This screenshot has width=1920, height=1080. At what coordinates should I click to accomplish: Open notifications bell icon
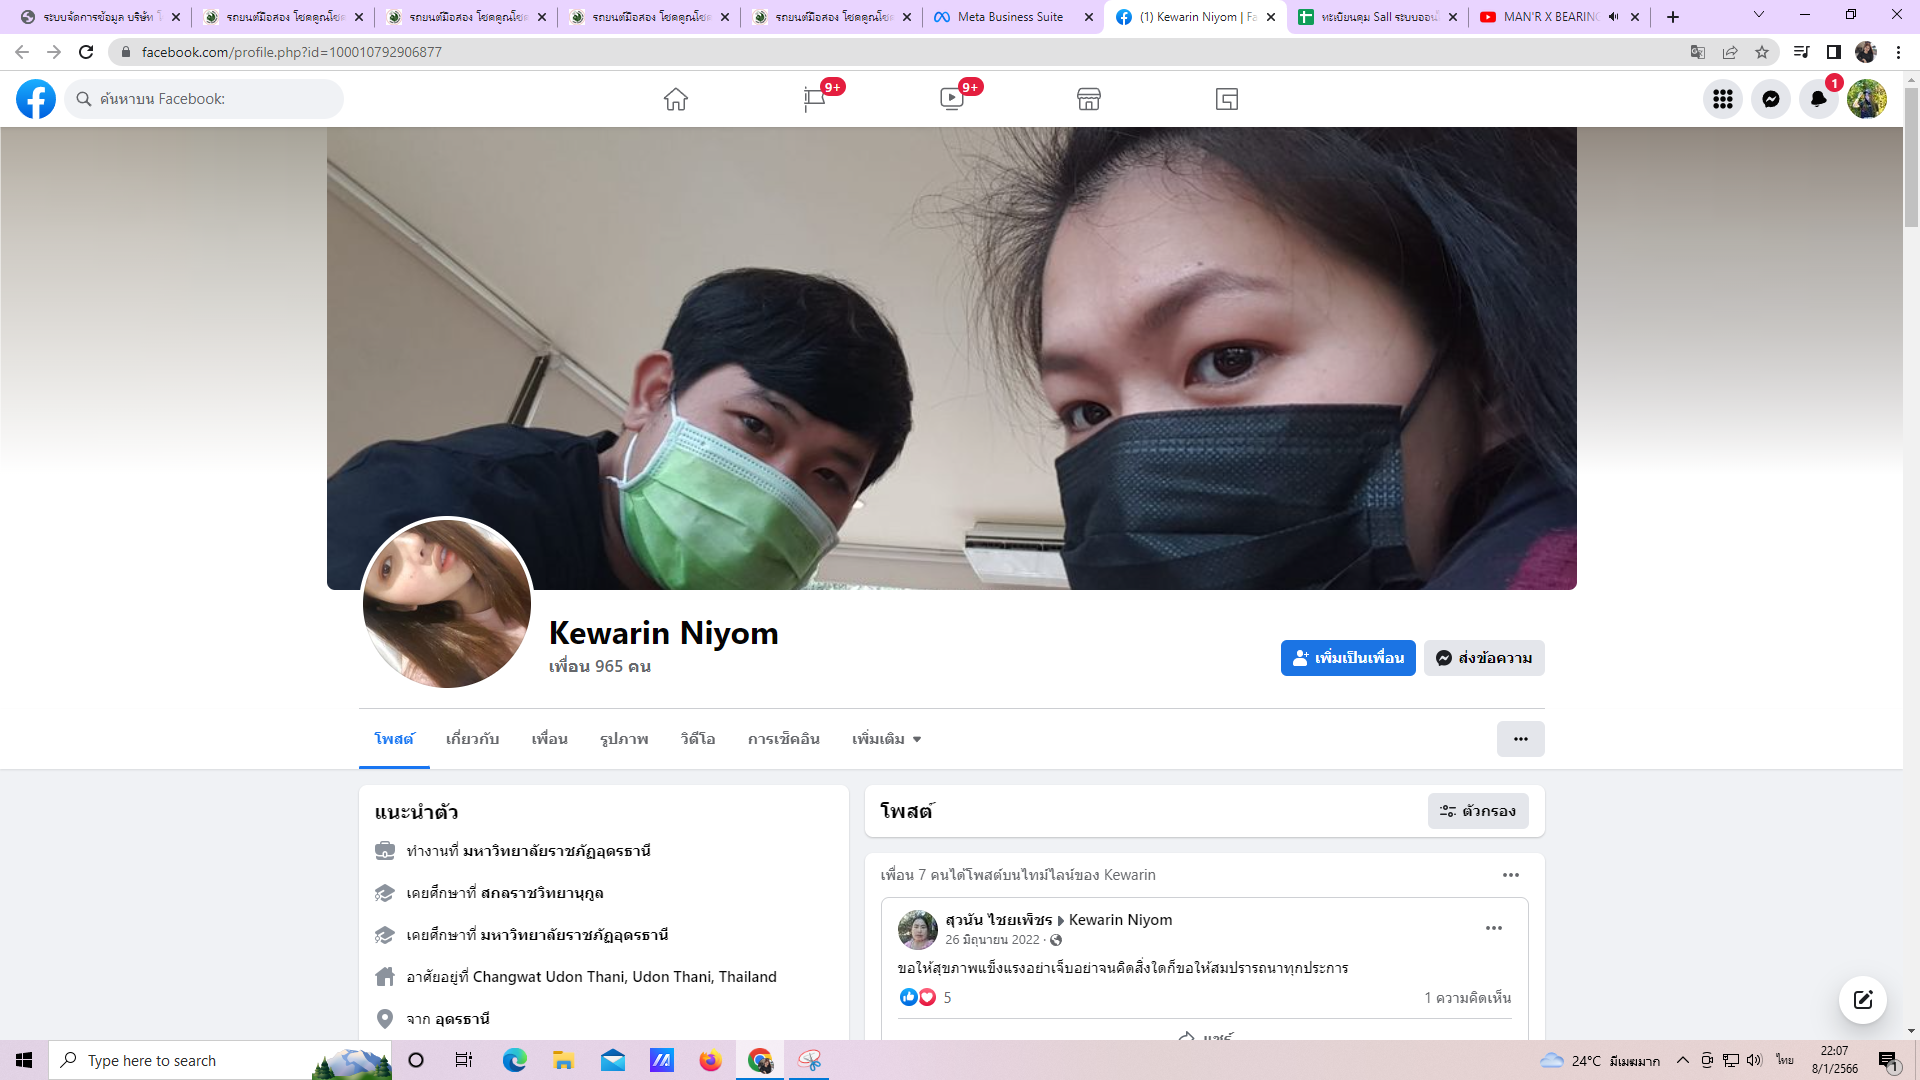tap(1819, 99)
